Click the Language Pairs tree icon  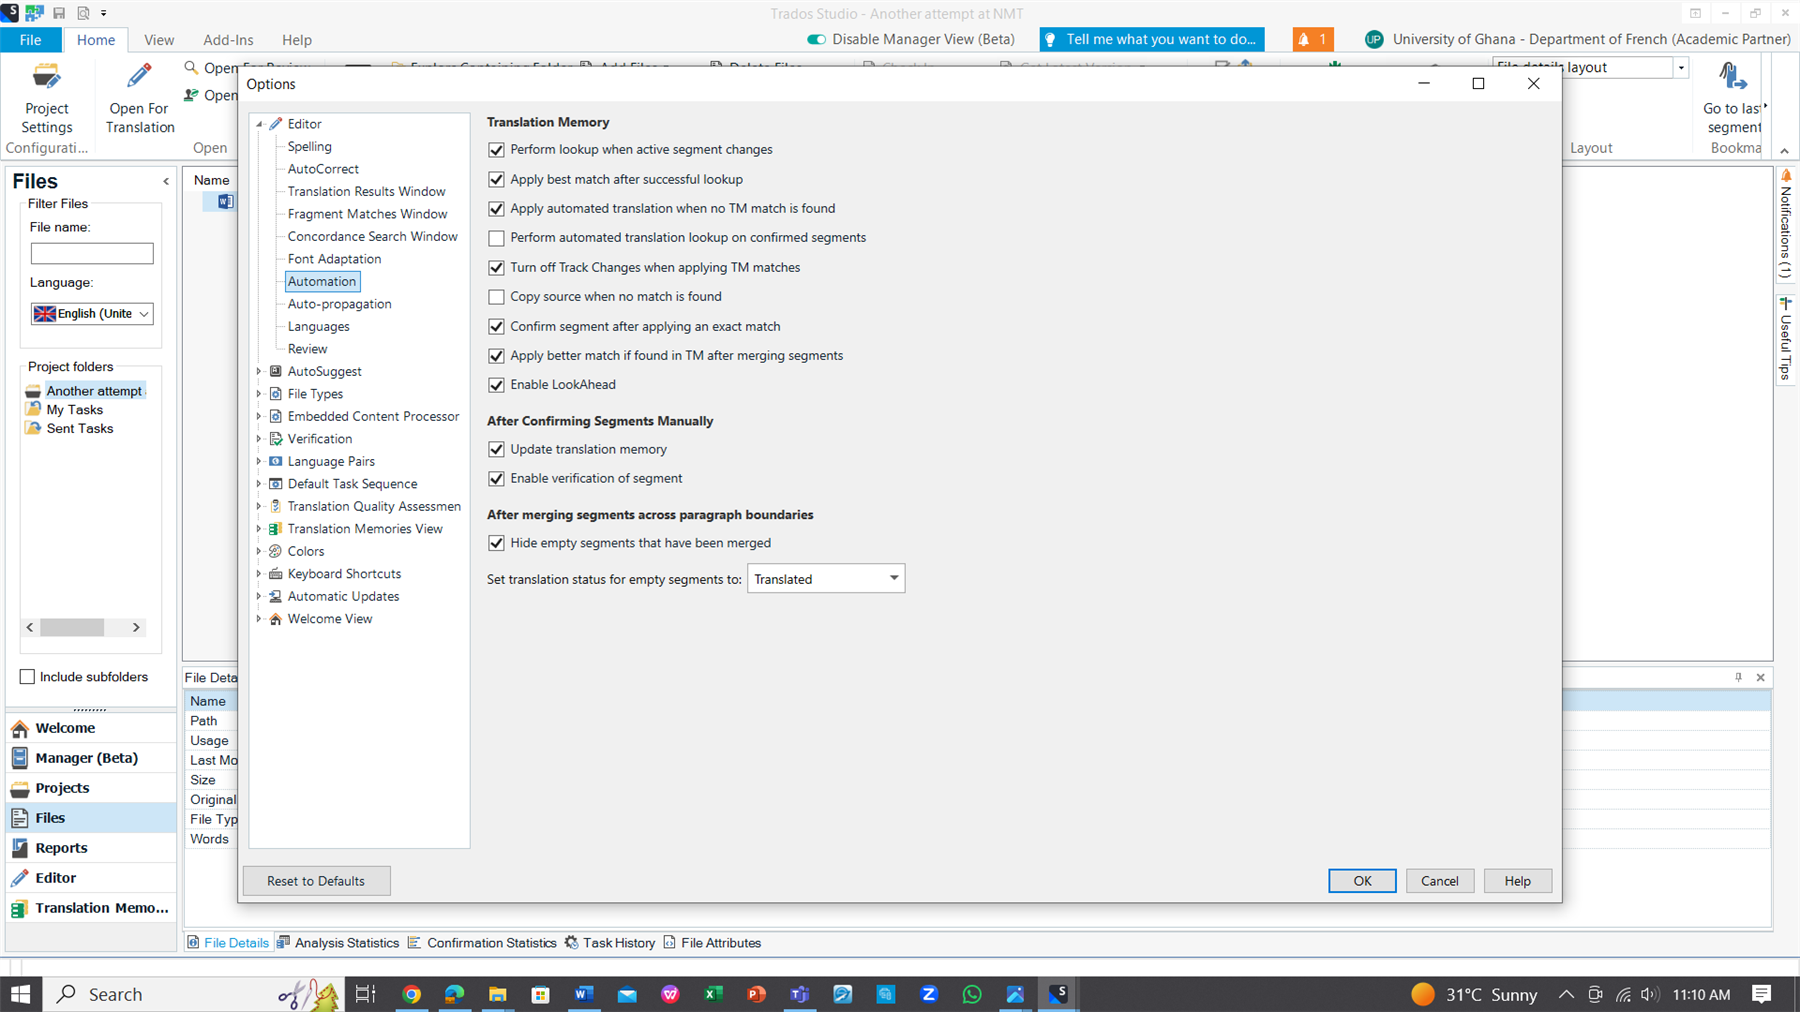276,461
